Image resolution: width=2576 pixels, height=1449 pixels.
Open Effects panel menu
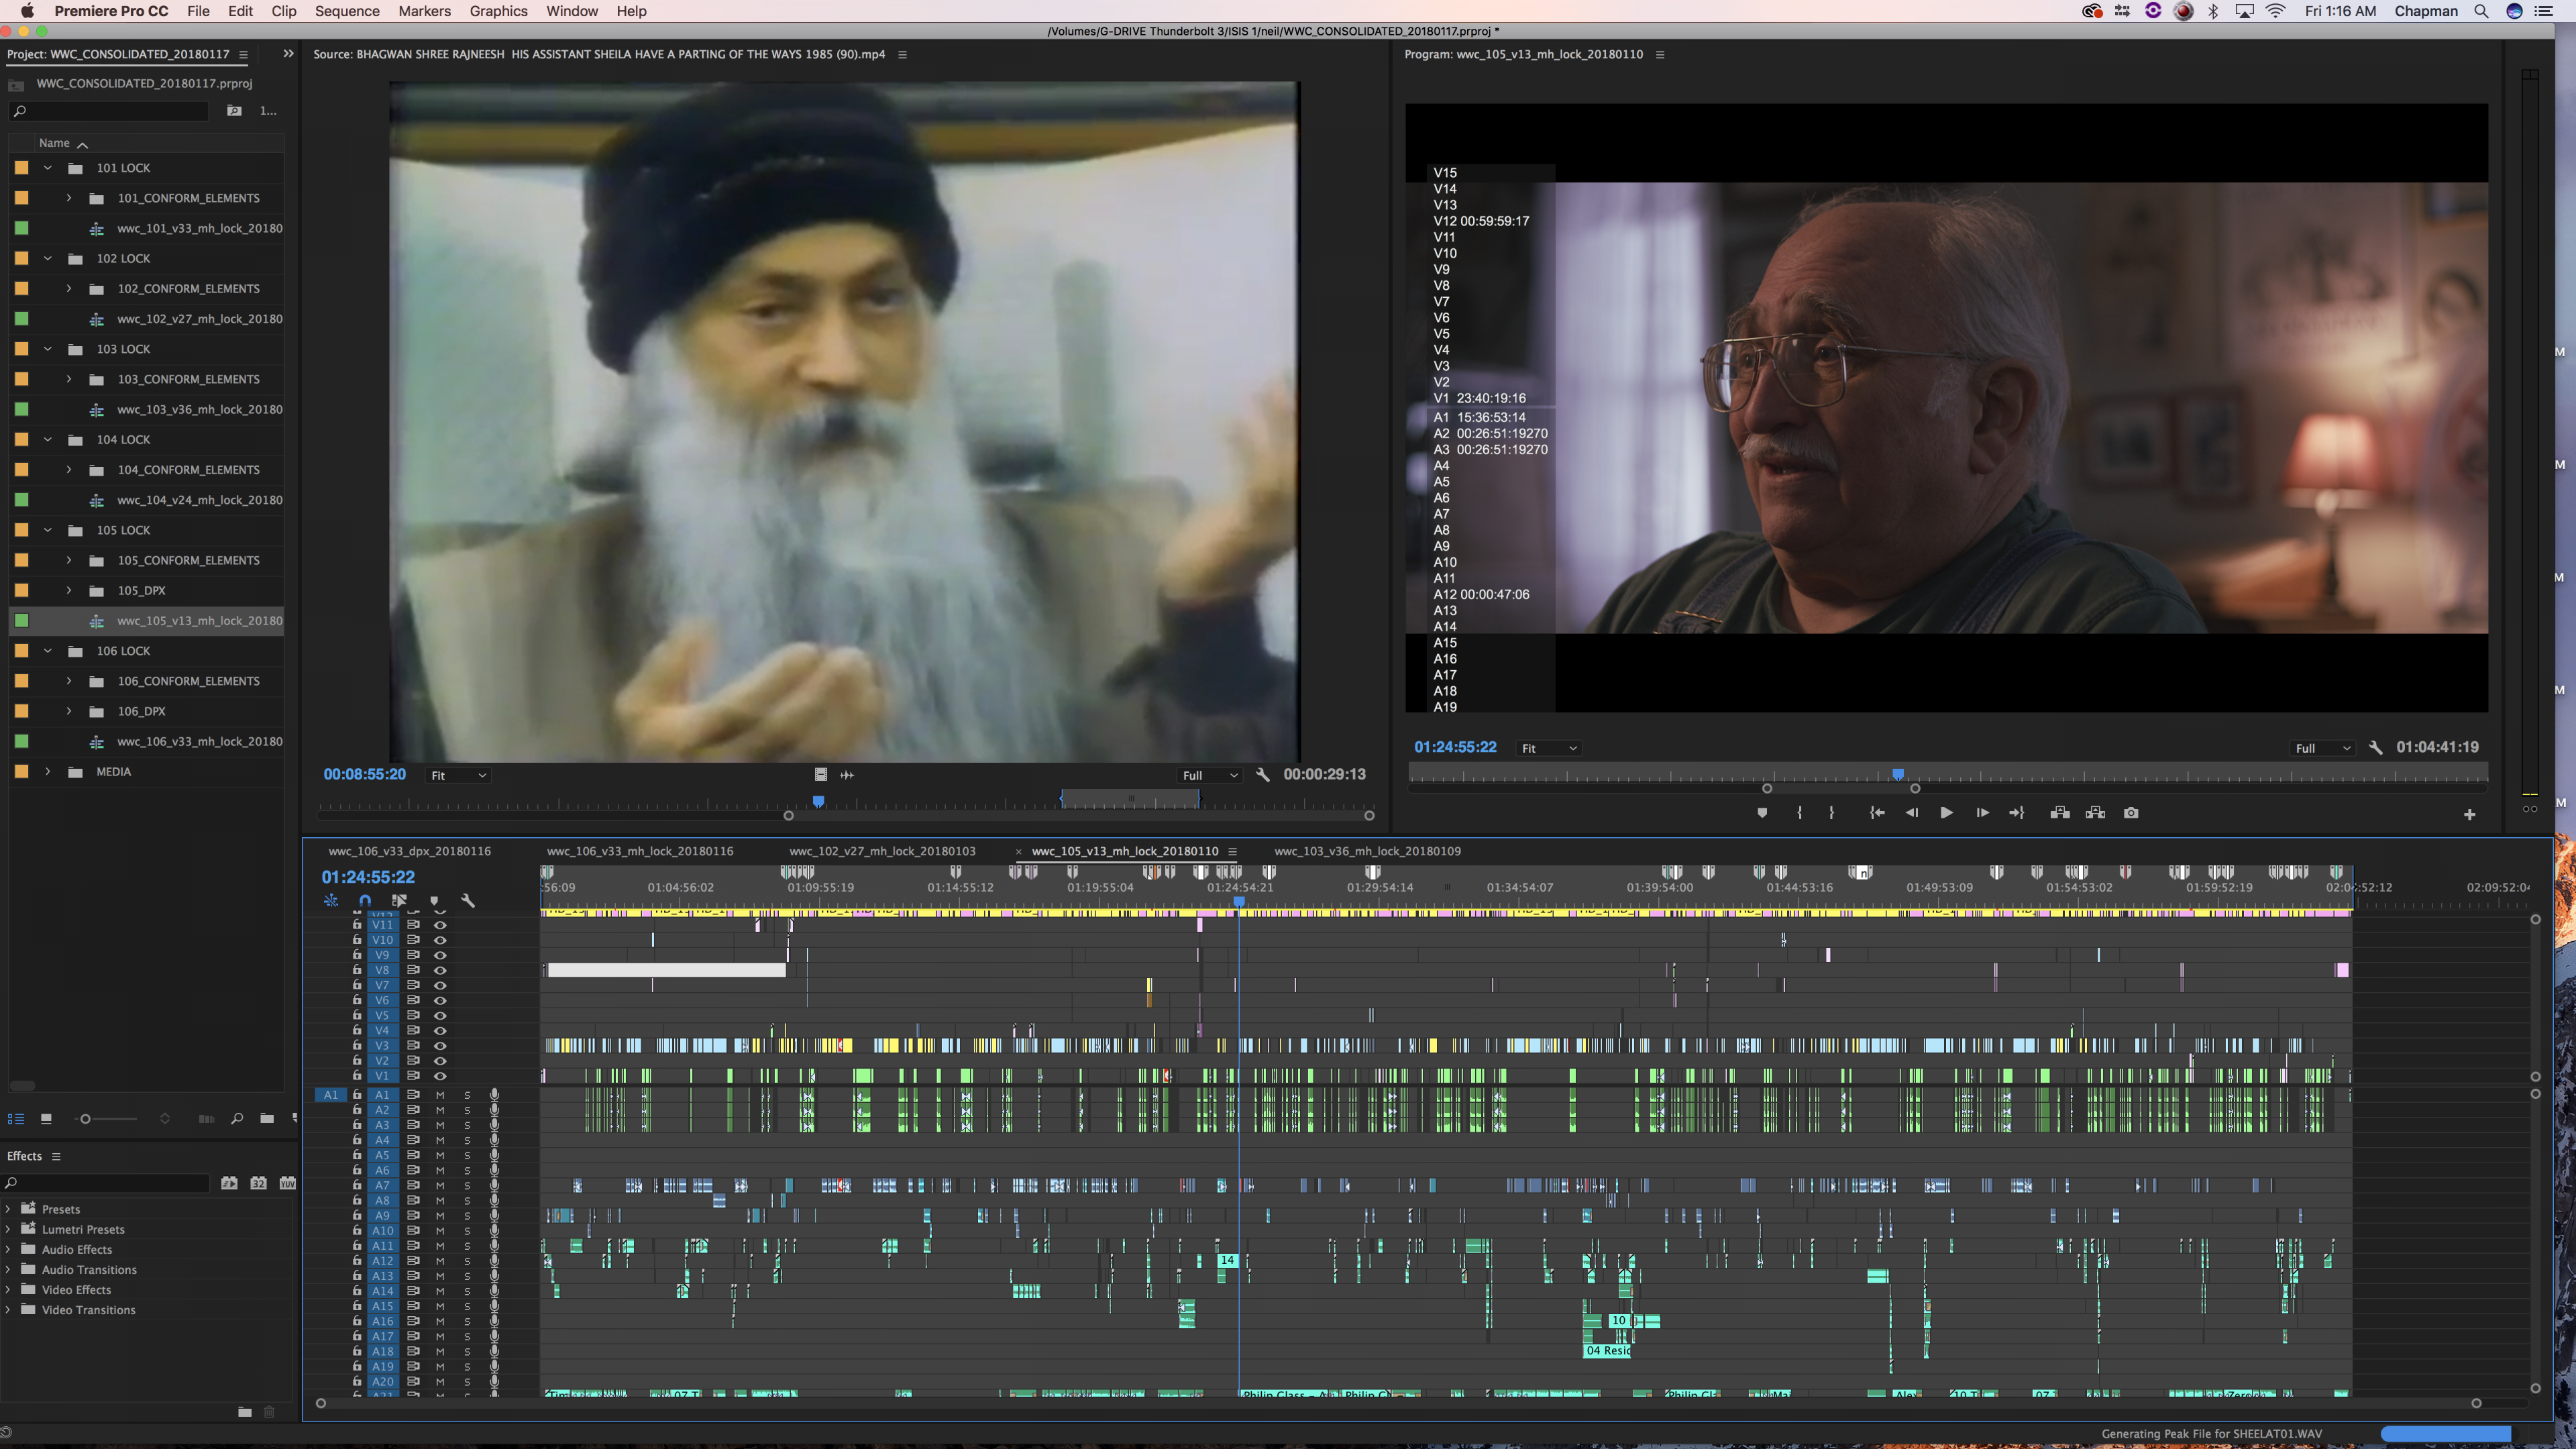point(56,1157)
